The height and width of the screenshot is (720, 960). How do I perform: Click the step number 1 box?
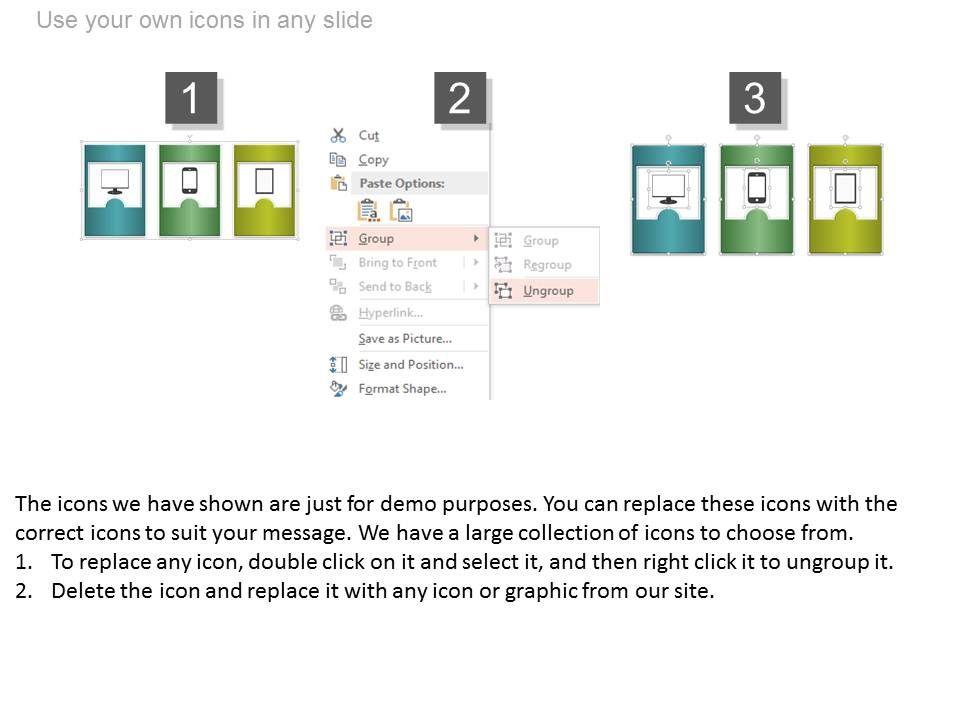tap(191, 98)
